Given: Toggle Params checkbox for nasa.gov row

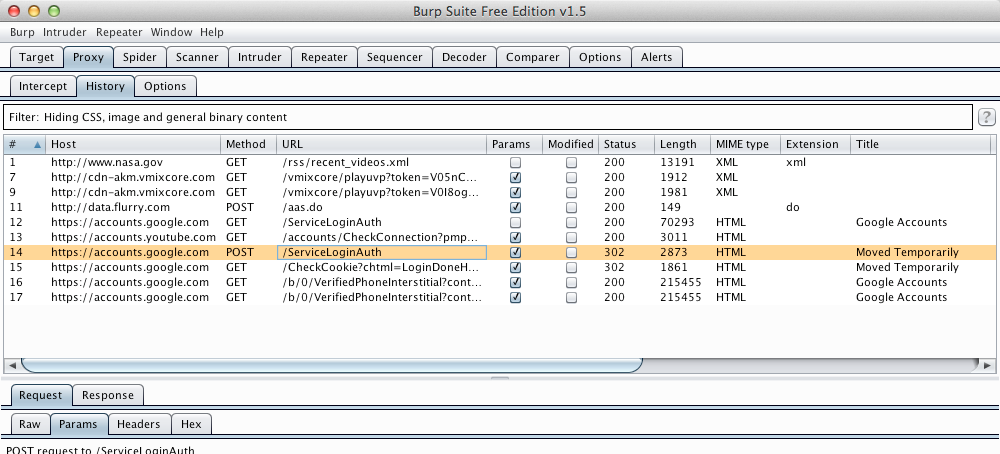Looking at the screenshot, I should (x=515, y=162).
